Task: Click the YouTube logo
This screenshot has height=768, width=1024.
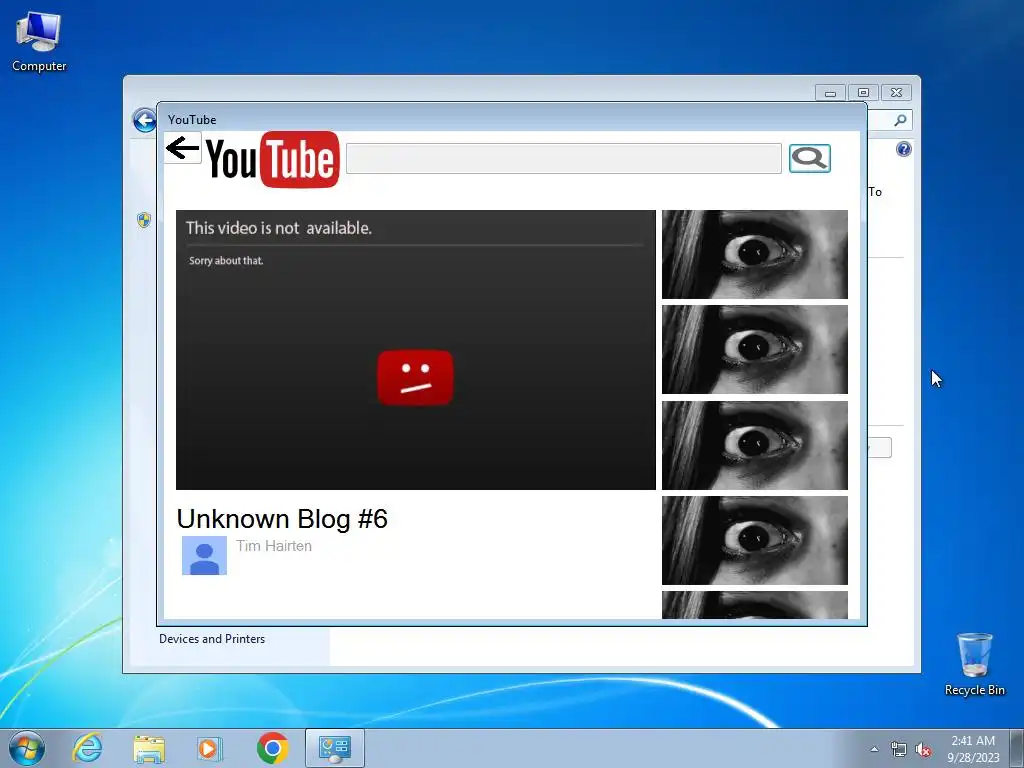Action: 273,159
